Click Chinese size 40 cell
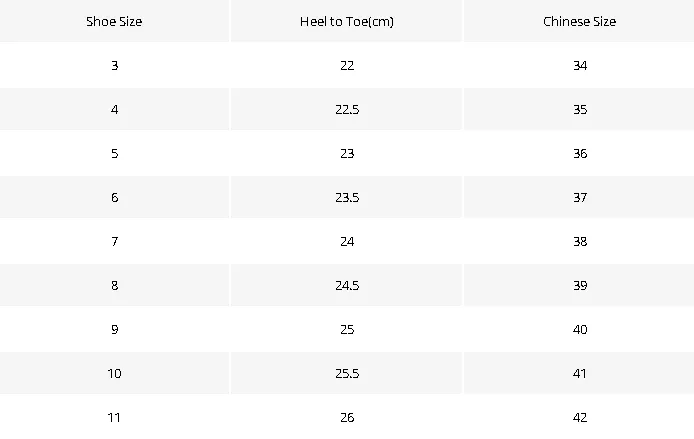 [579, 330]
